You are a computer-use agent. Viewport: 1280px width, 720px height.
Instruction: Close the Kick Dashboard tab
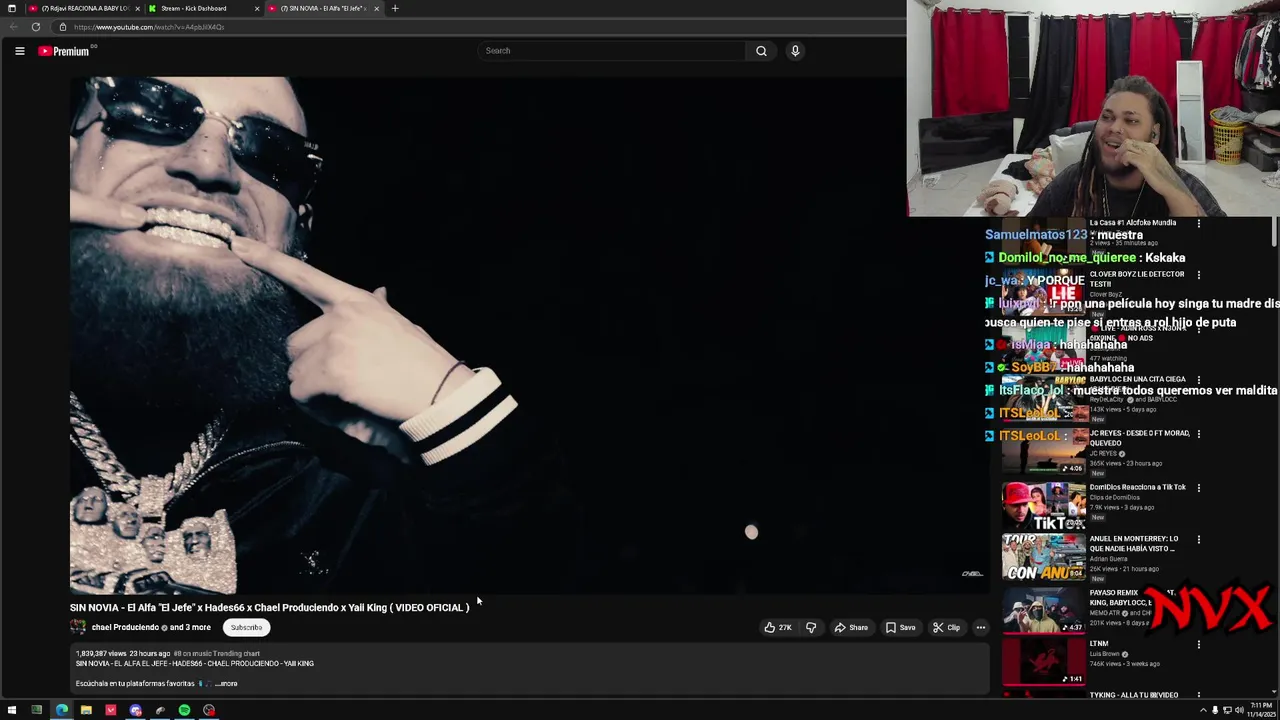coord(257,8)
